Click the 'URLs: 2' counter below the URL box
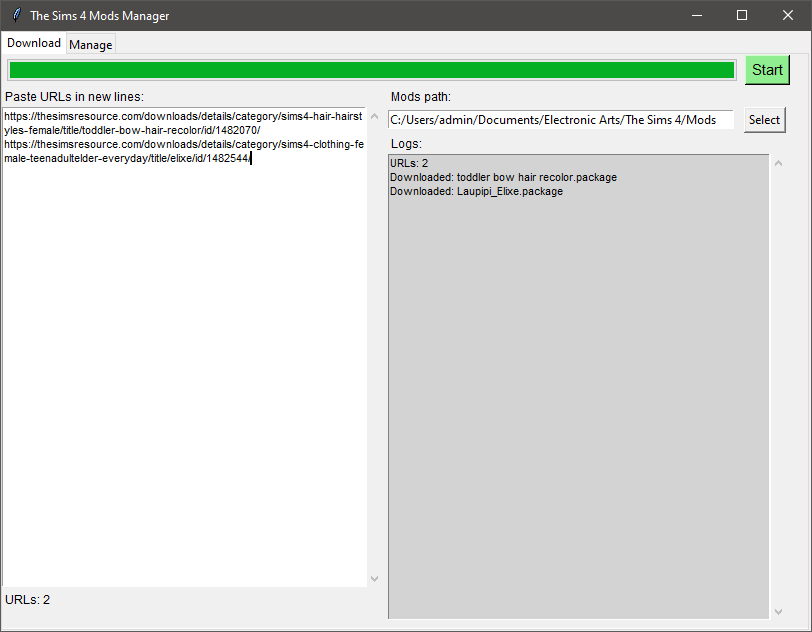This screenshot has height=632, width=812. coord(27,600)
